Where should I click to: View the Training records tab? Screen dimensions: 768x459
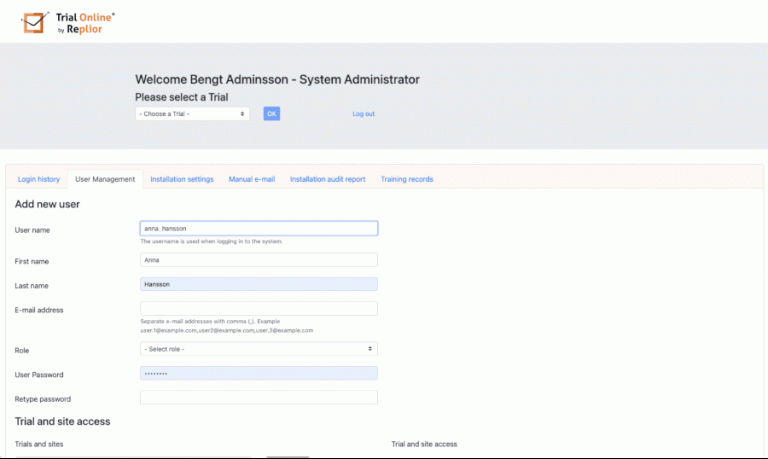[x=406, y=179]
